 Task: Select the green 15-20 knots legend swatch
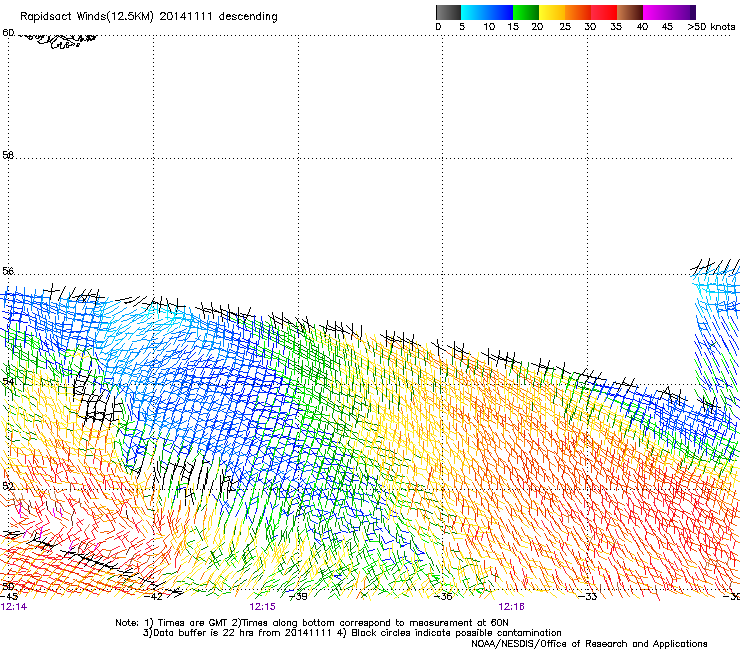pos(526,12)
